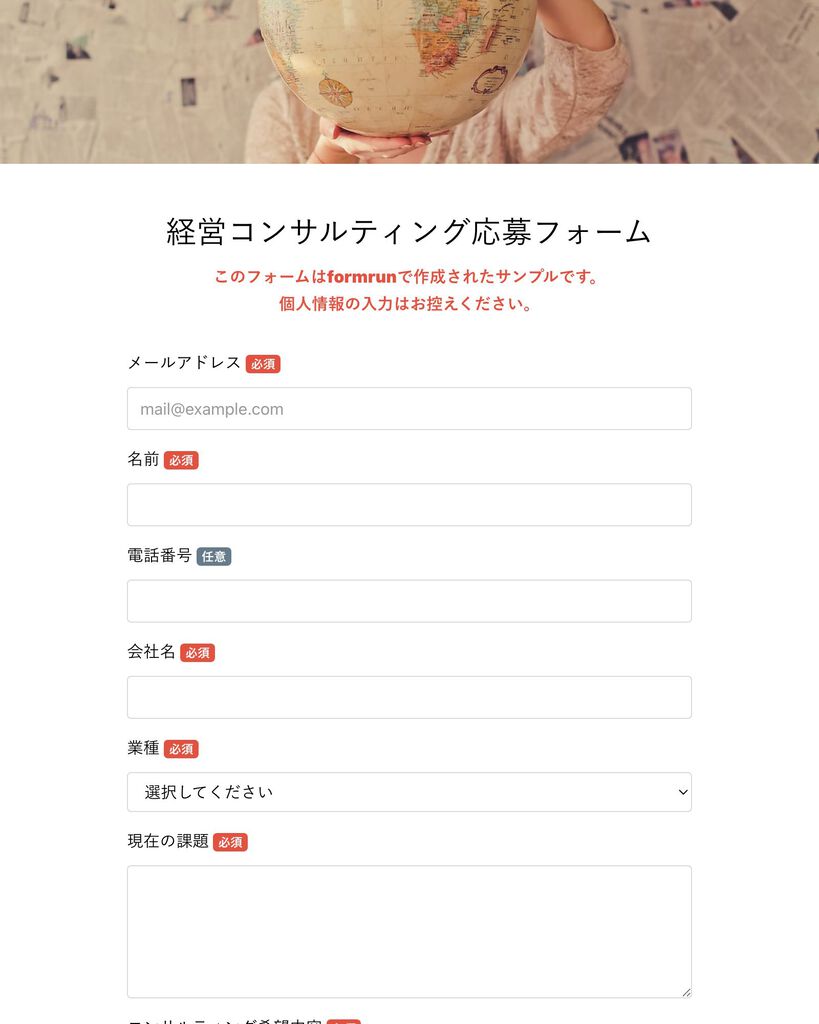The height and width of the screenshot is (1024, 819).
Task: Click the 必須 badge beside 会社名
Action: [x=197, y=652]
